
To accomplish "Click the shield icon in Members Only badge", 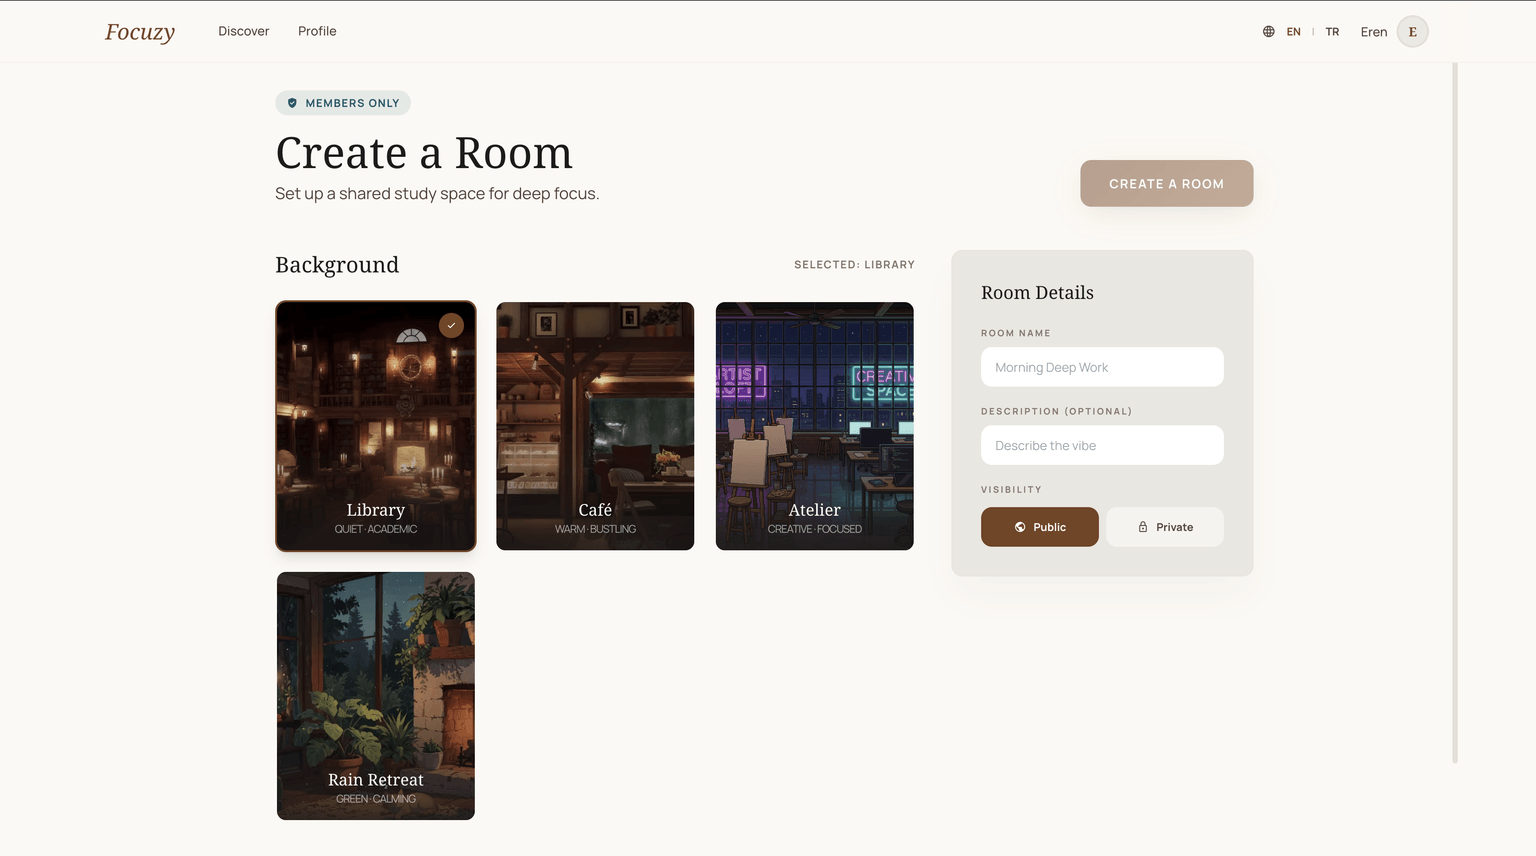I will 292,103.
